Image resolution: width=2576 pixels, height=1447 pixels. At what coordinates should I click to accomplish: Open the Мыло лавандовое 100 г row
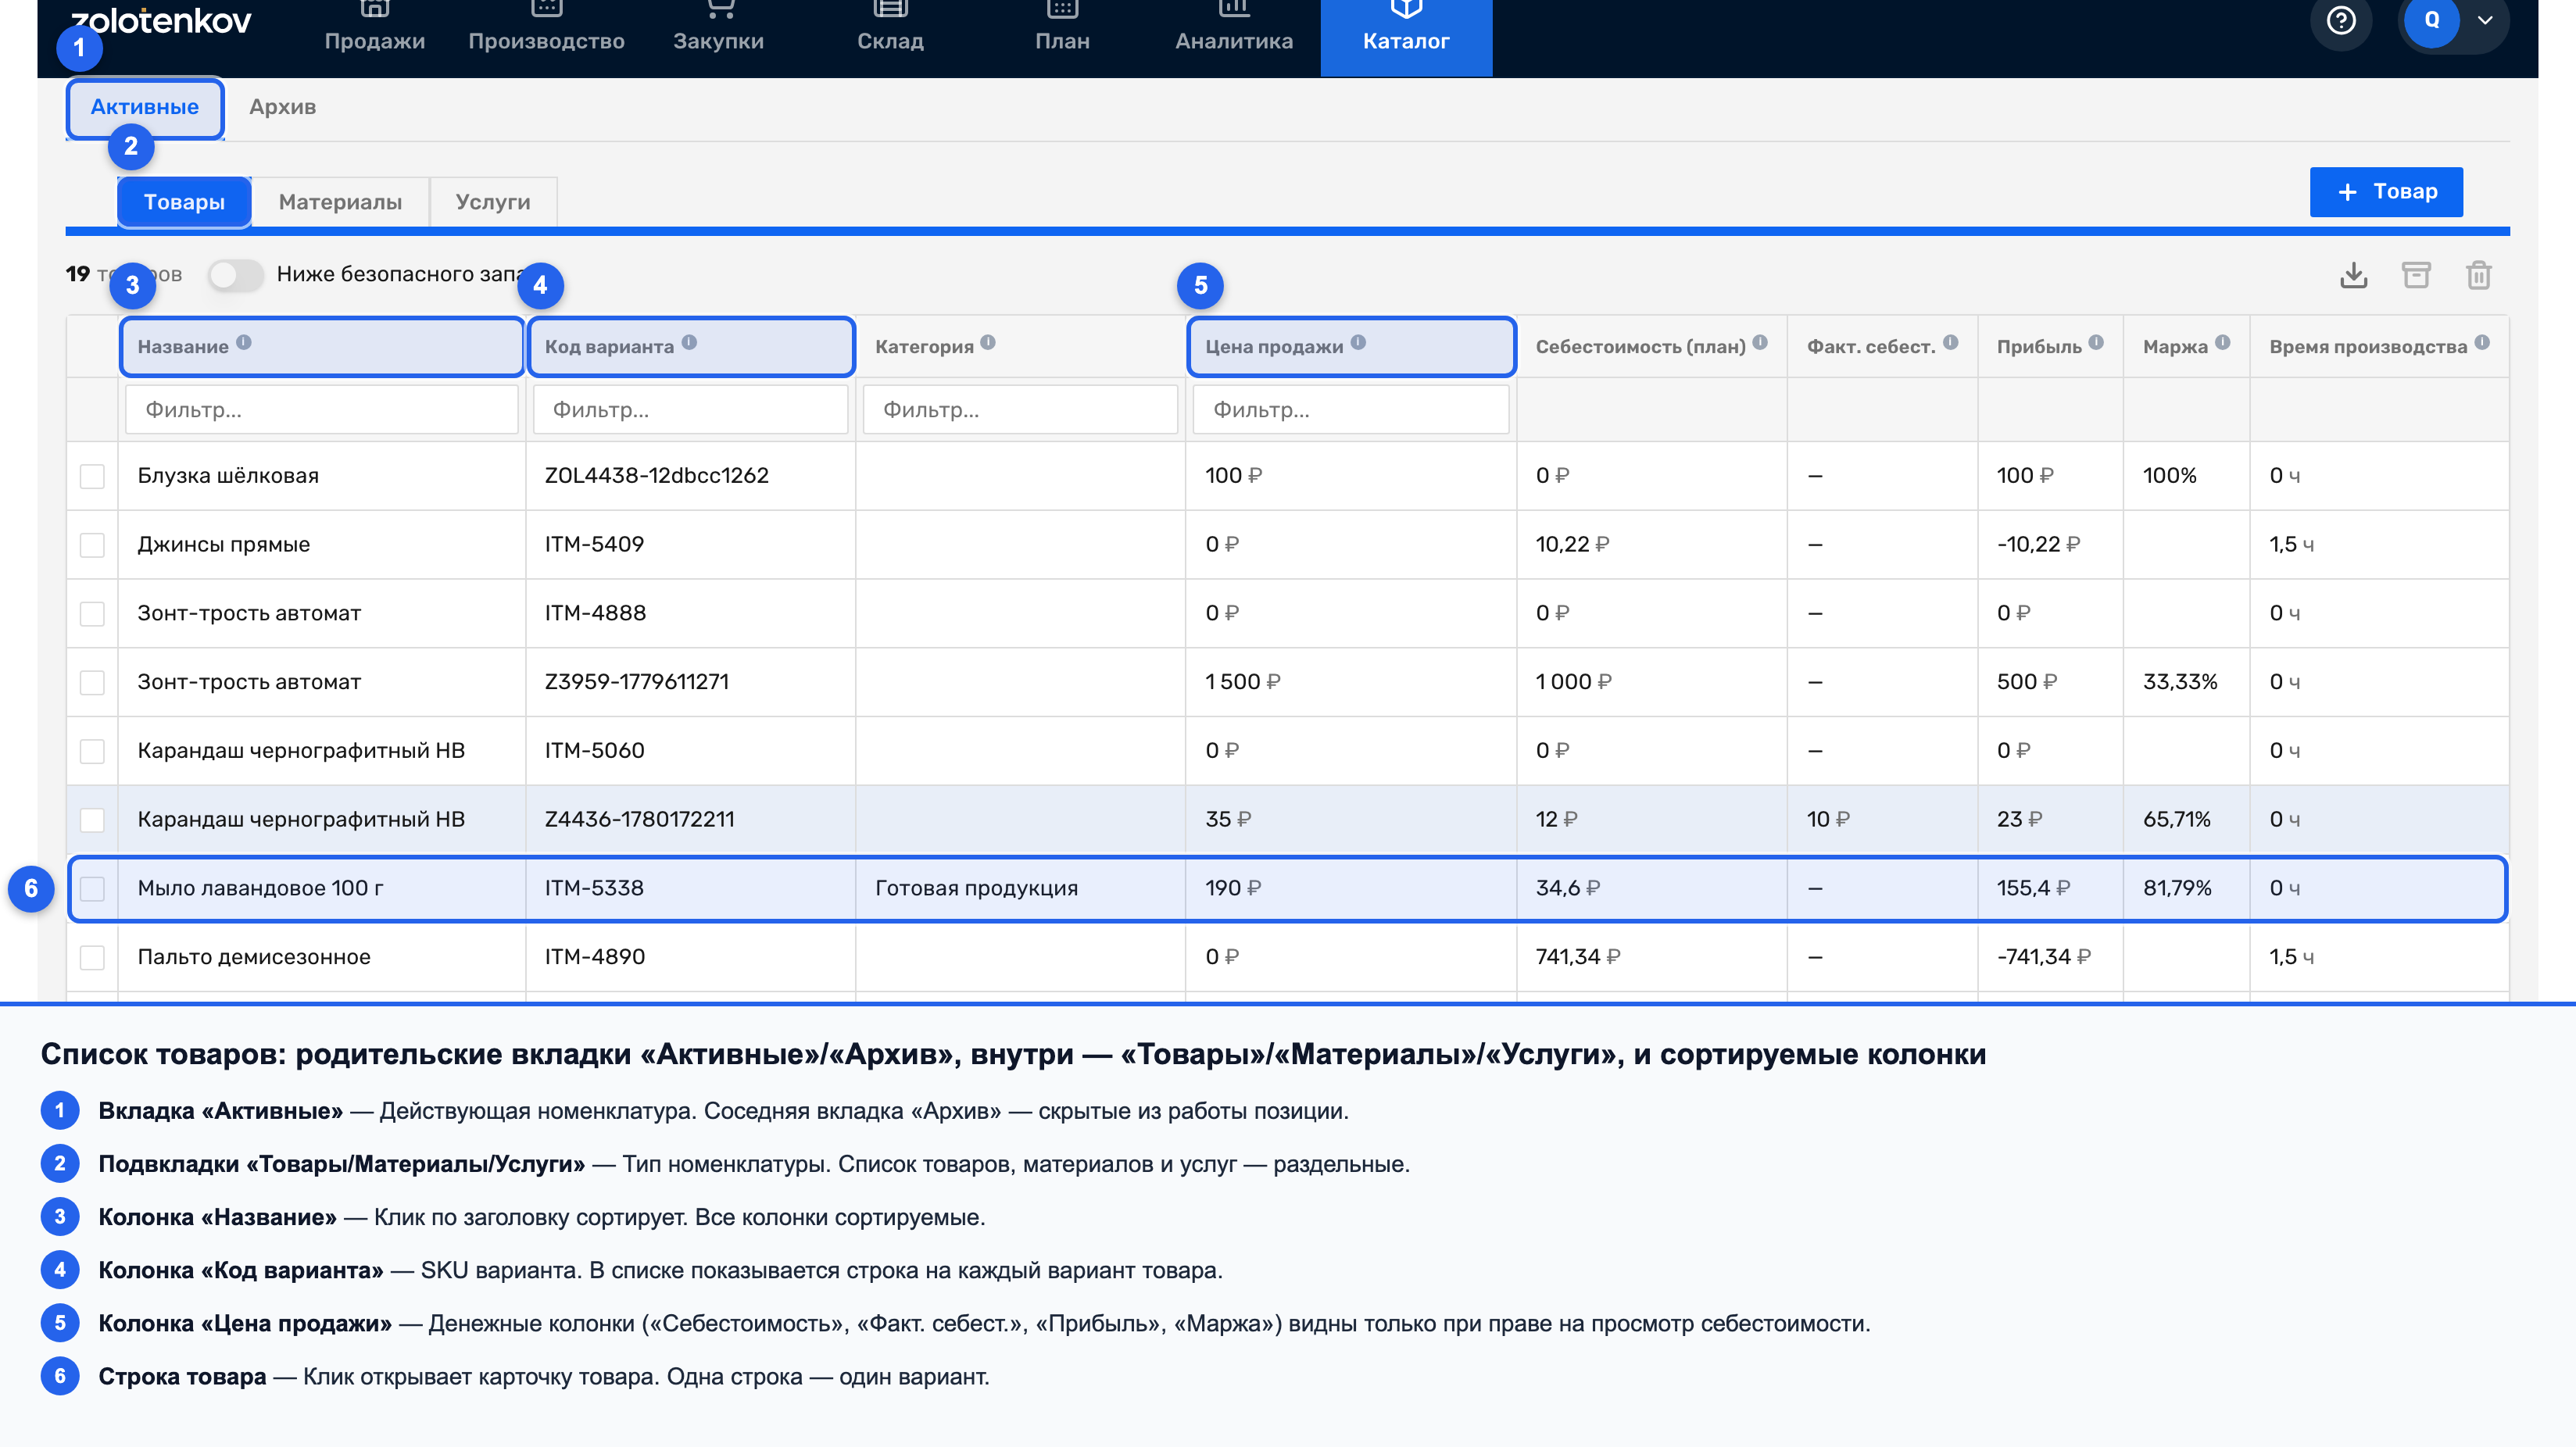pos(1288,889)
